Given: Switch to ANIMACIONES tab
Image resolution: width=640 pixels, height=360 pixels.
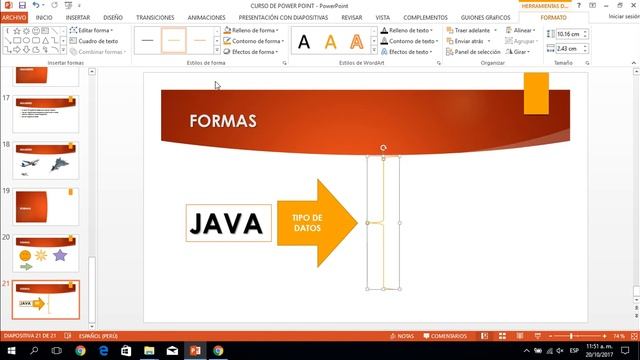Looking at the screenshot, I should [207, 18].
